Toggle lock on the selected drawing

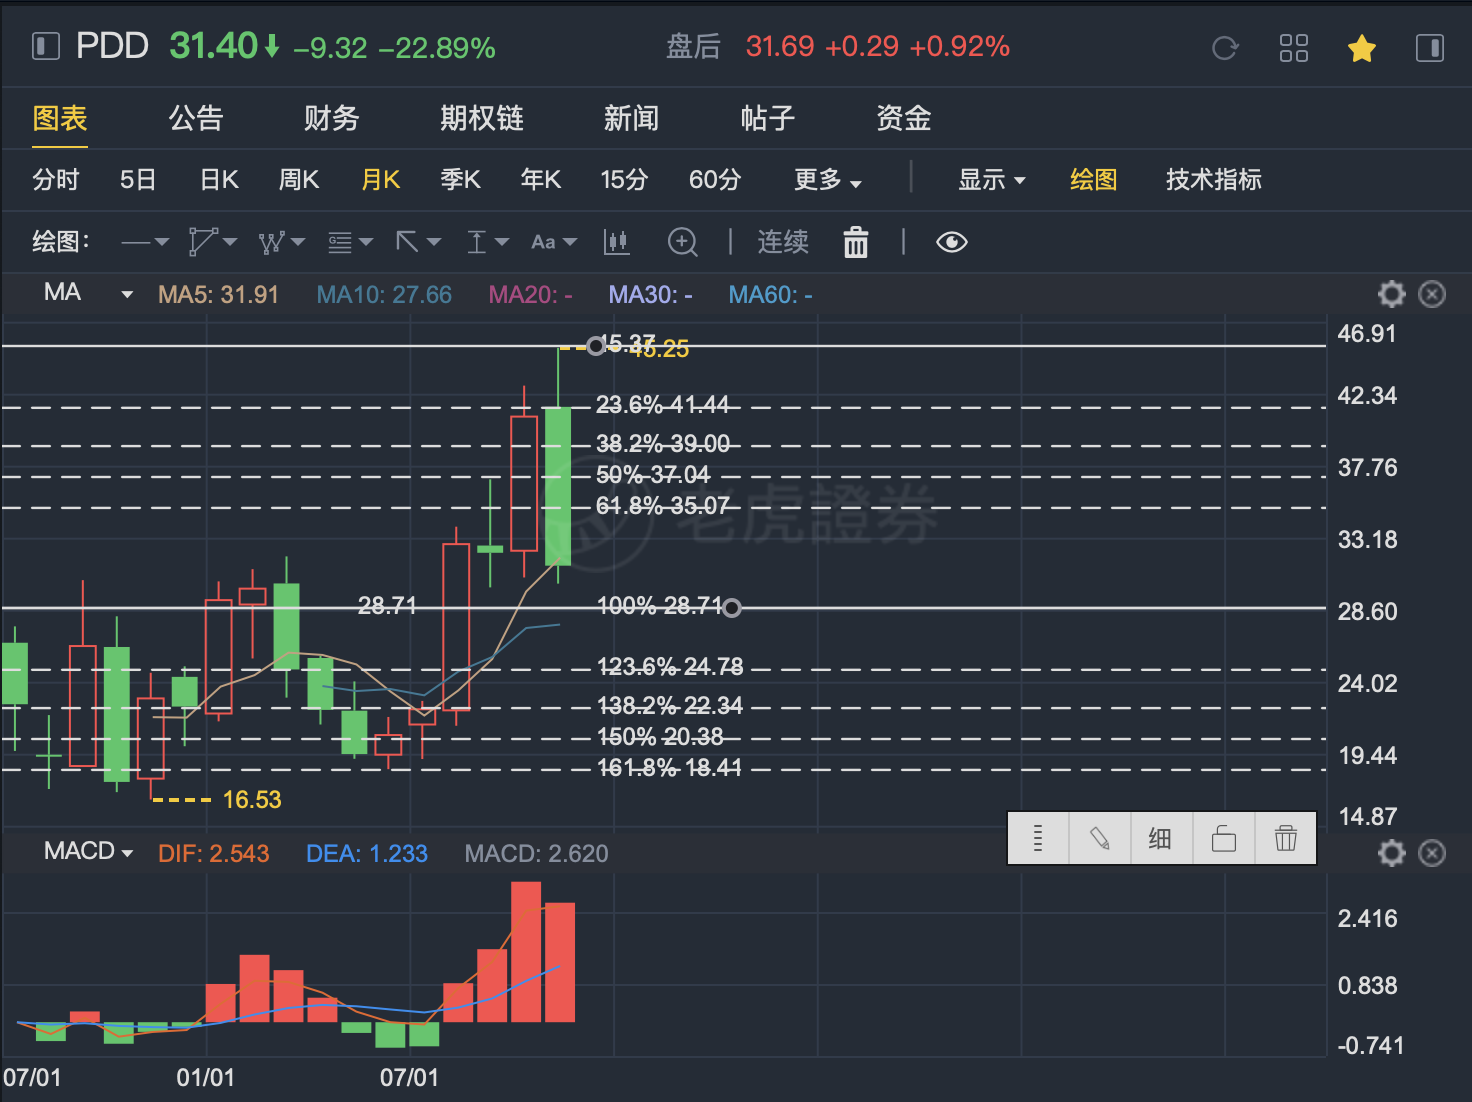click(1224, 838)
